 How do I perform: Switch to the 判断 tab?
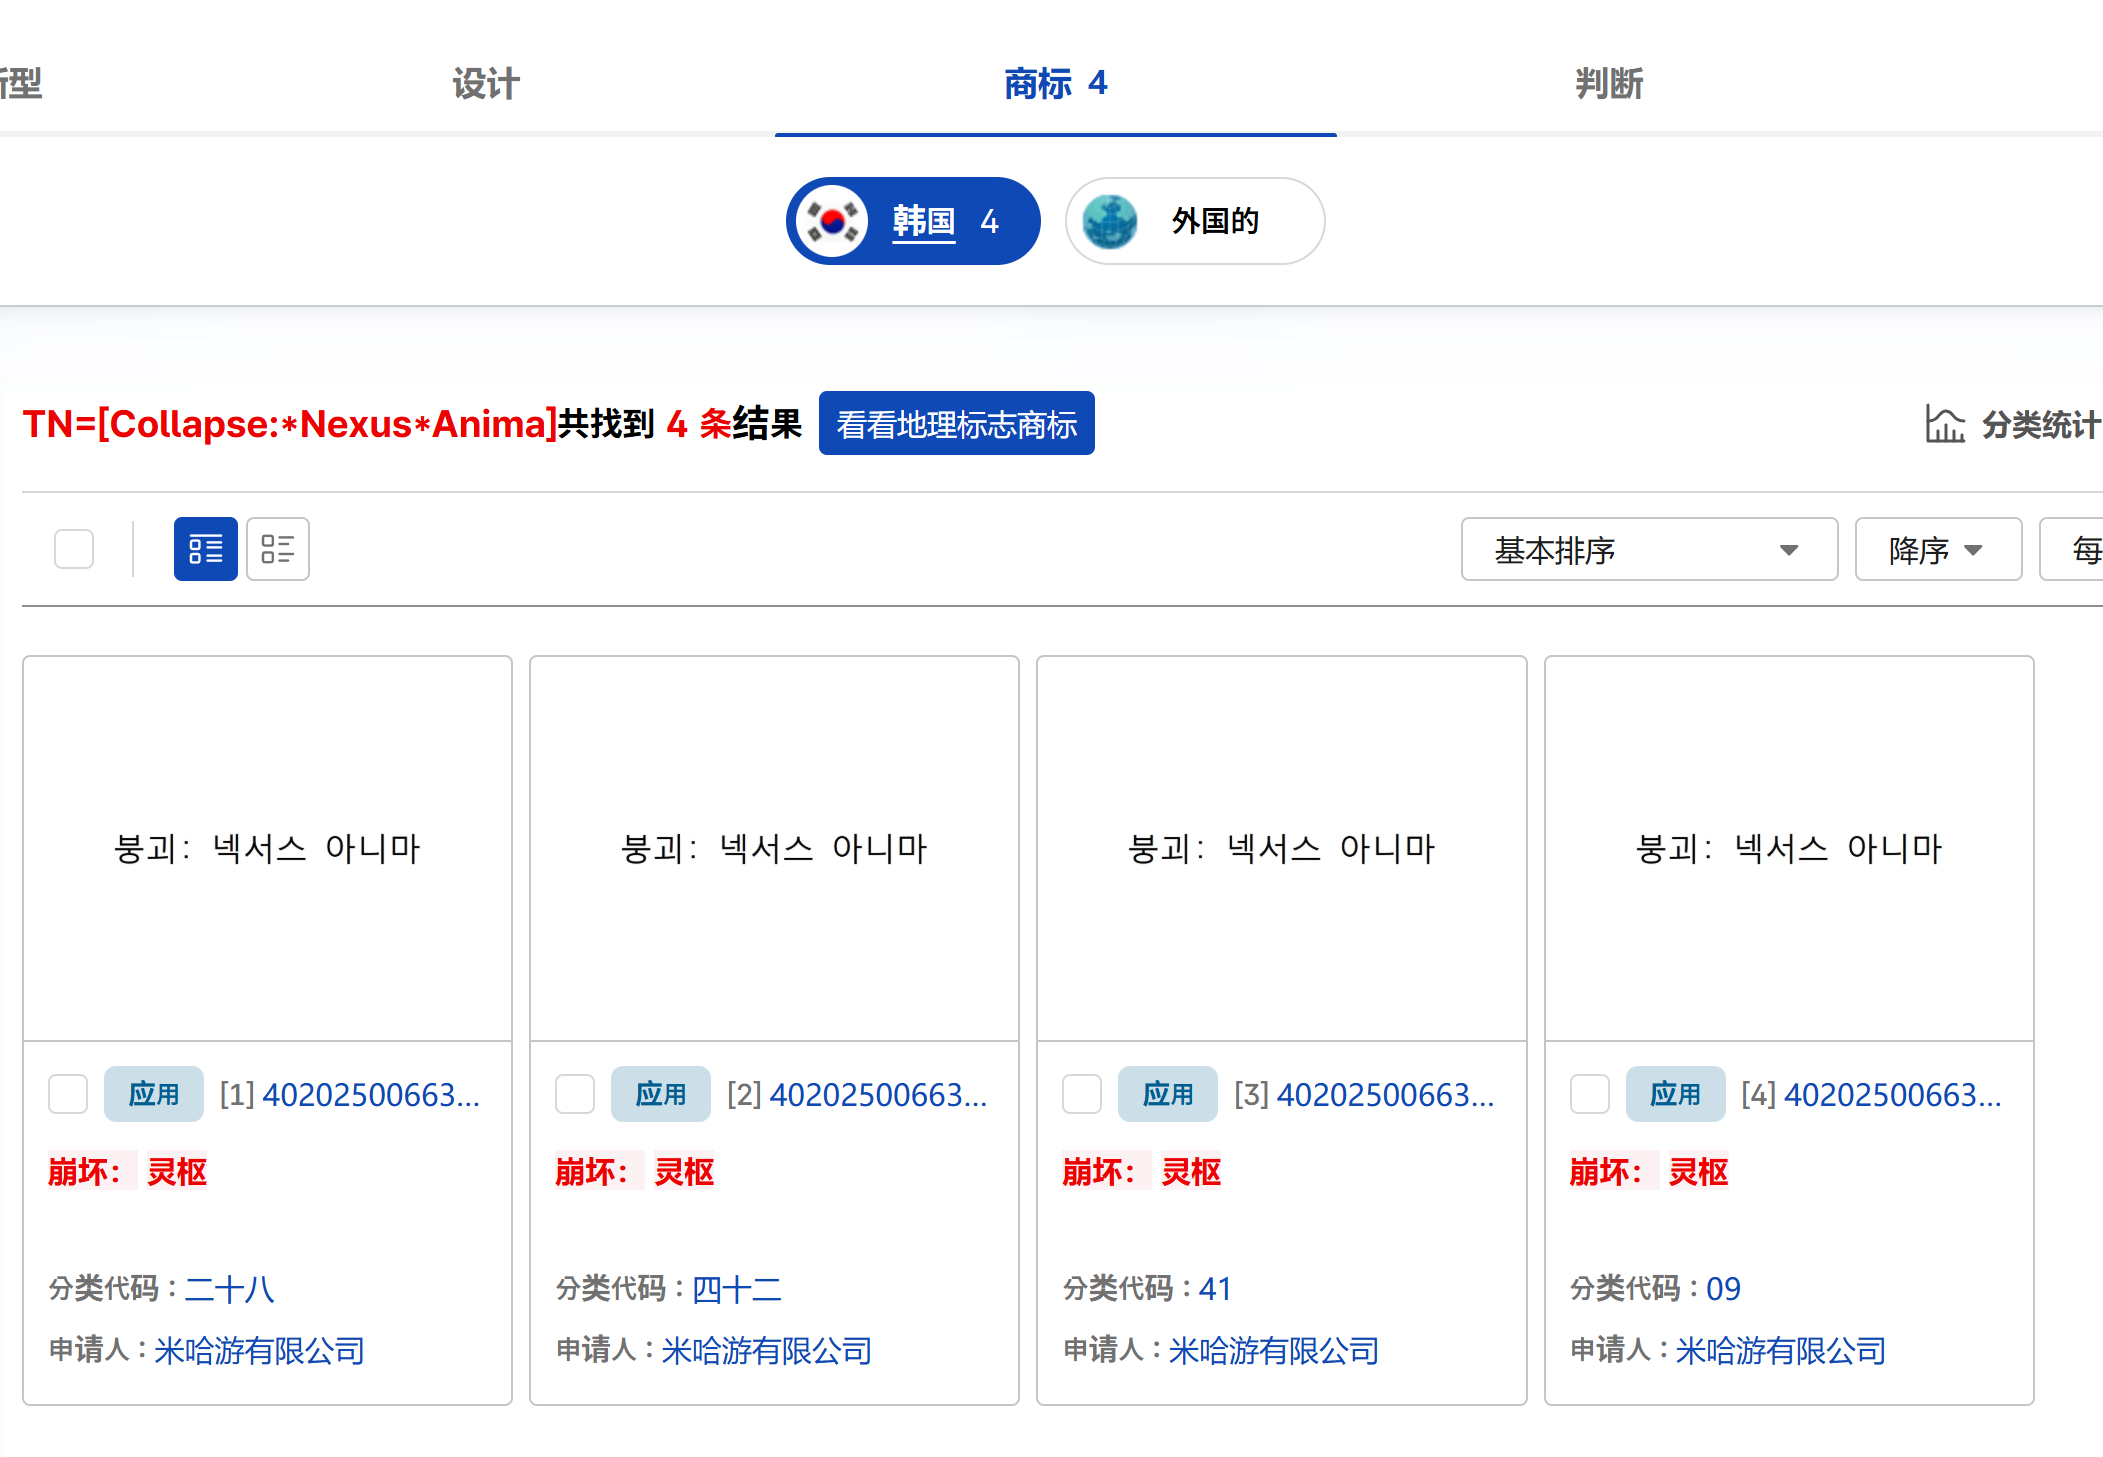1609,84
